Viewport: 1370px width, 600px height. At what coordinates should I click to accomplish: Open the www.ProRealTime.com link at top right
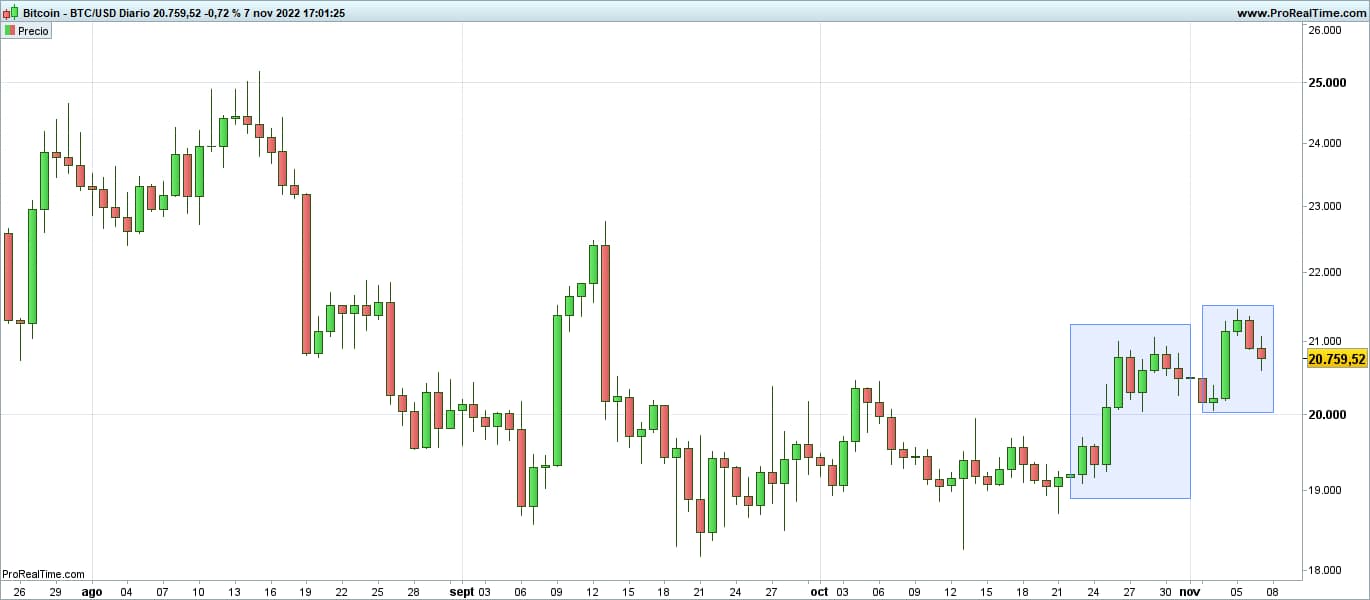[1299, 13]
